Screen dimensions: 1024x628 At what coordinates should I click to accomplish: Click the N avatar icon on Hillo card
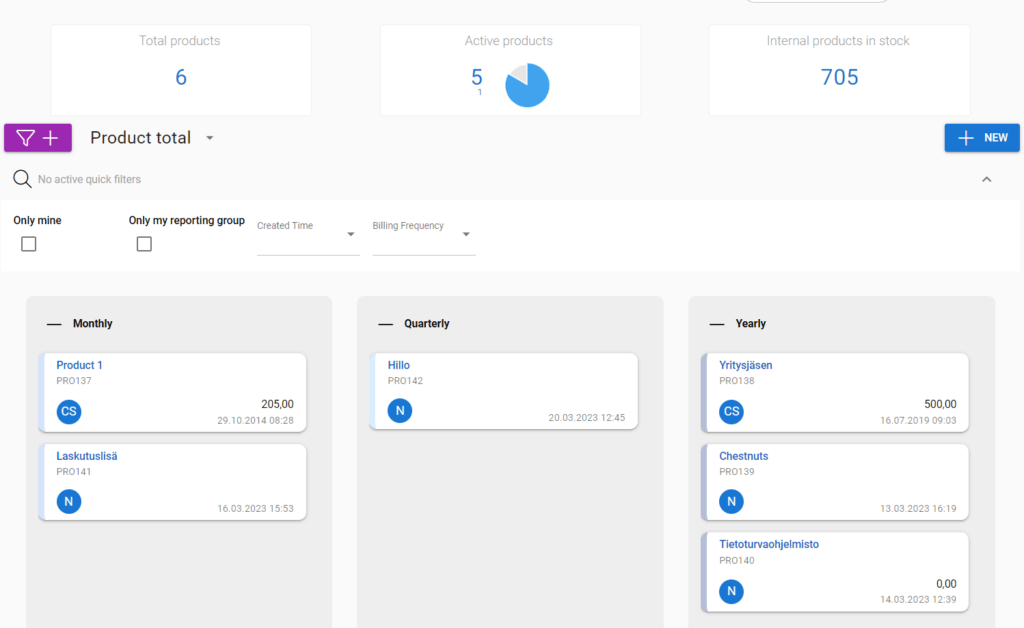coord(399,410)
